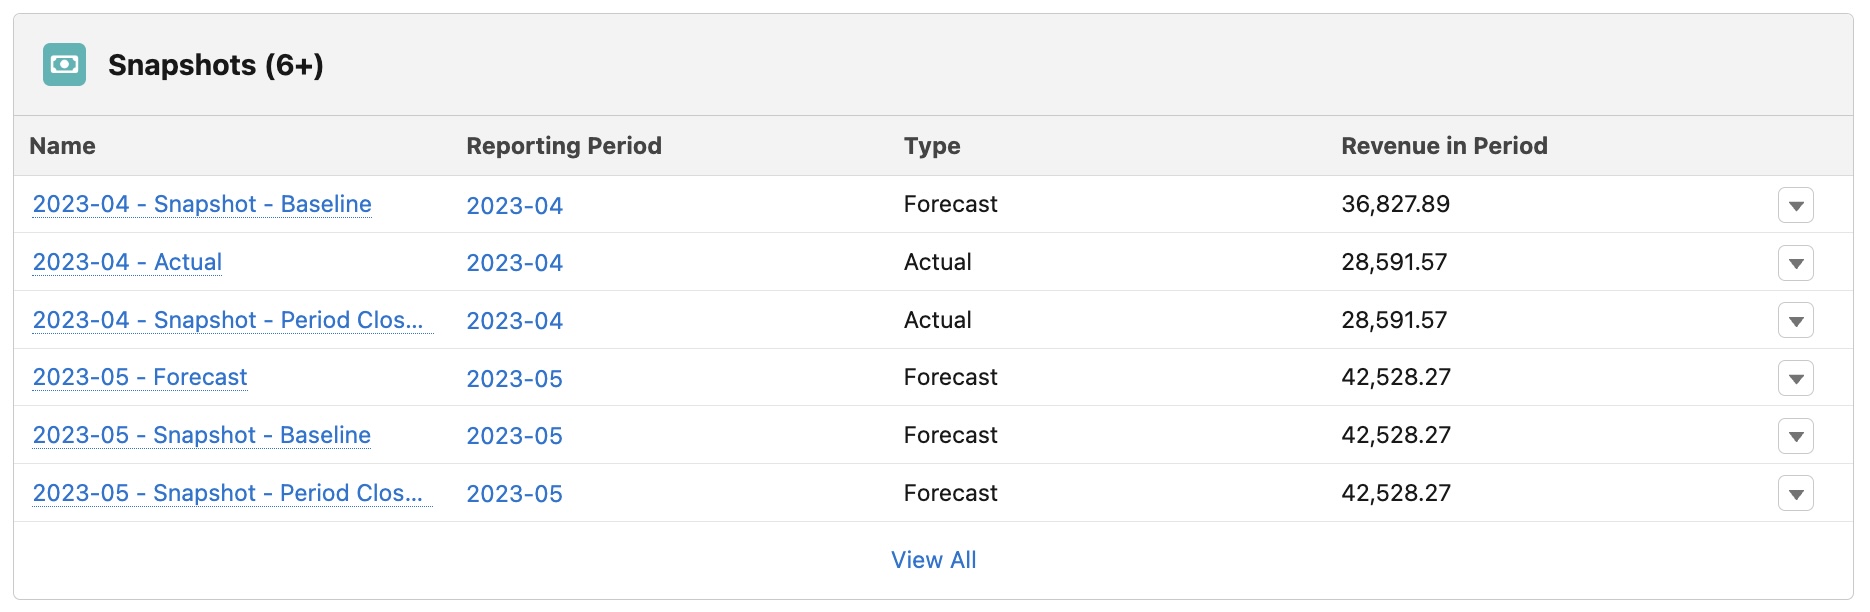Open row menu for 2023-04 - Snapshot - Baseline

pos(1796,205)
